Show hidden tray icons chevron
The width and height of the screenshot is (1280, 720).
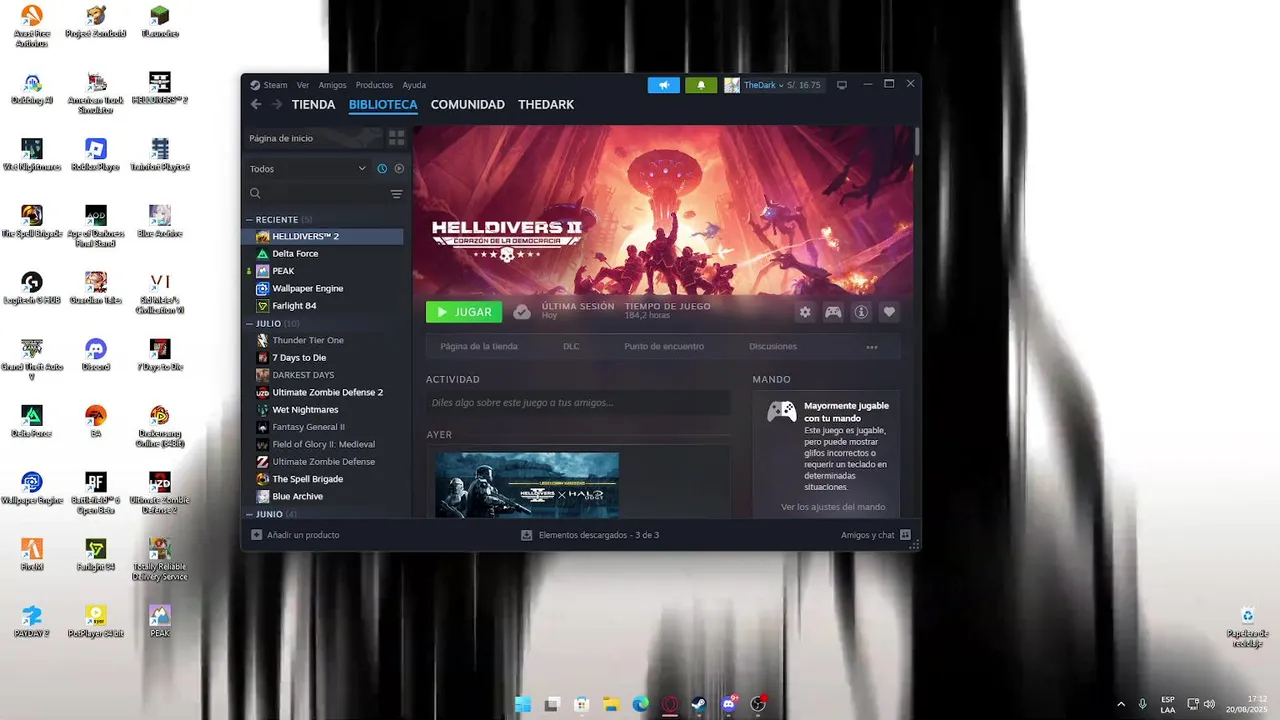coord(1121,704)
